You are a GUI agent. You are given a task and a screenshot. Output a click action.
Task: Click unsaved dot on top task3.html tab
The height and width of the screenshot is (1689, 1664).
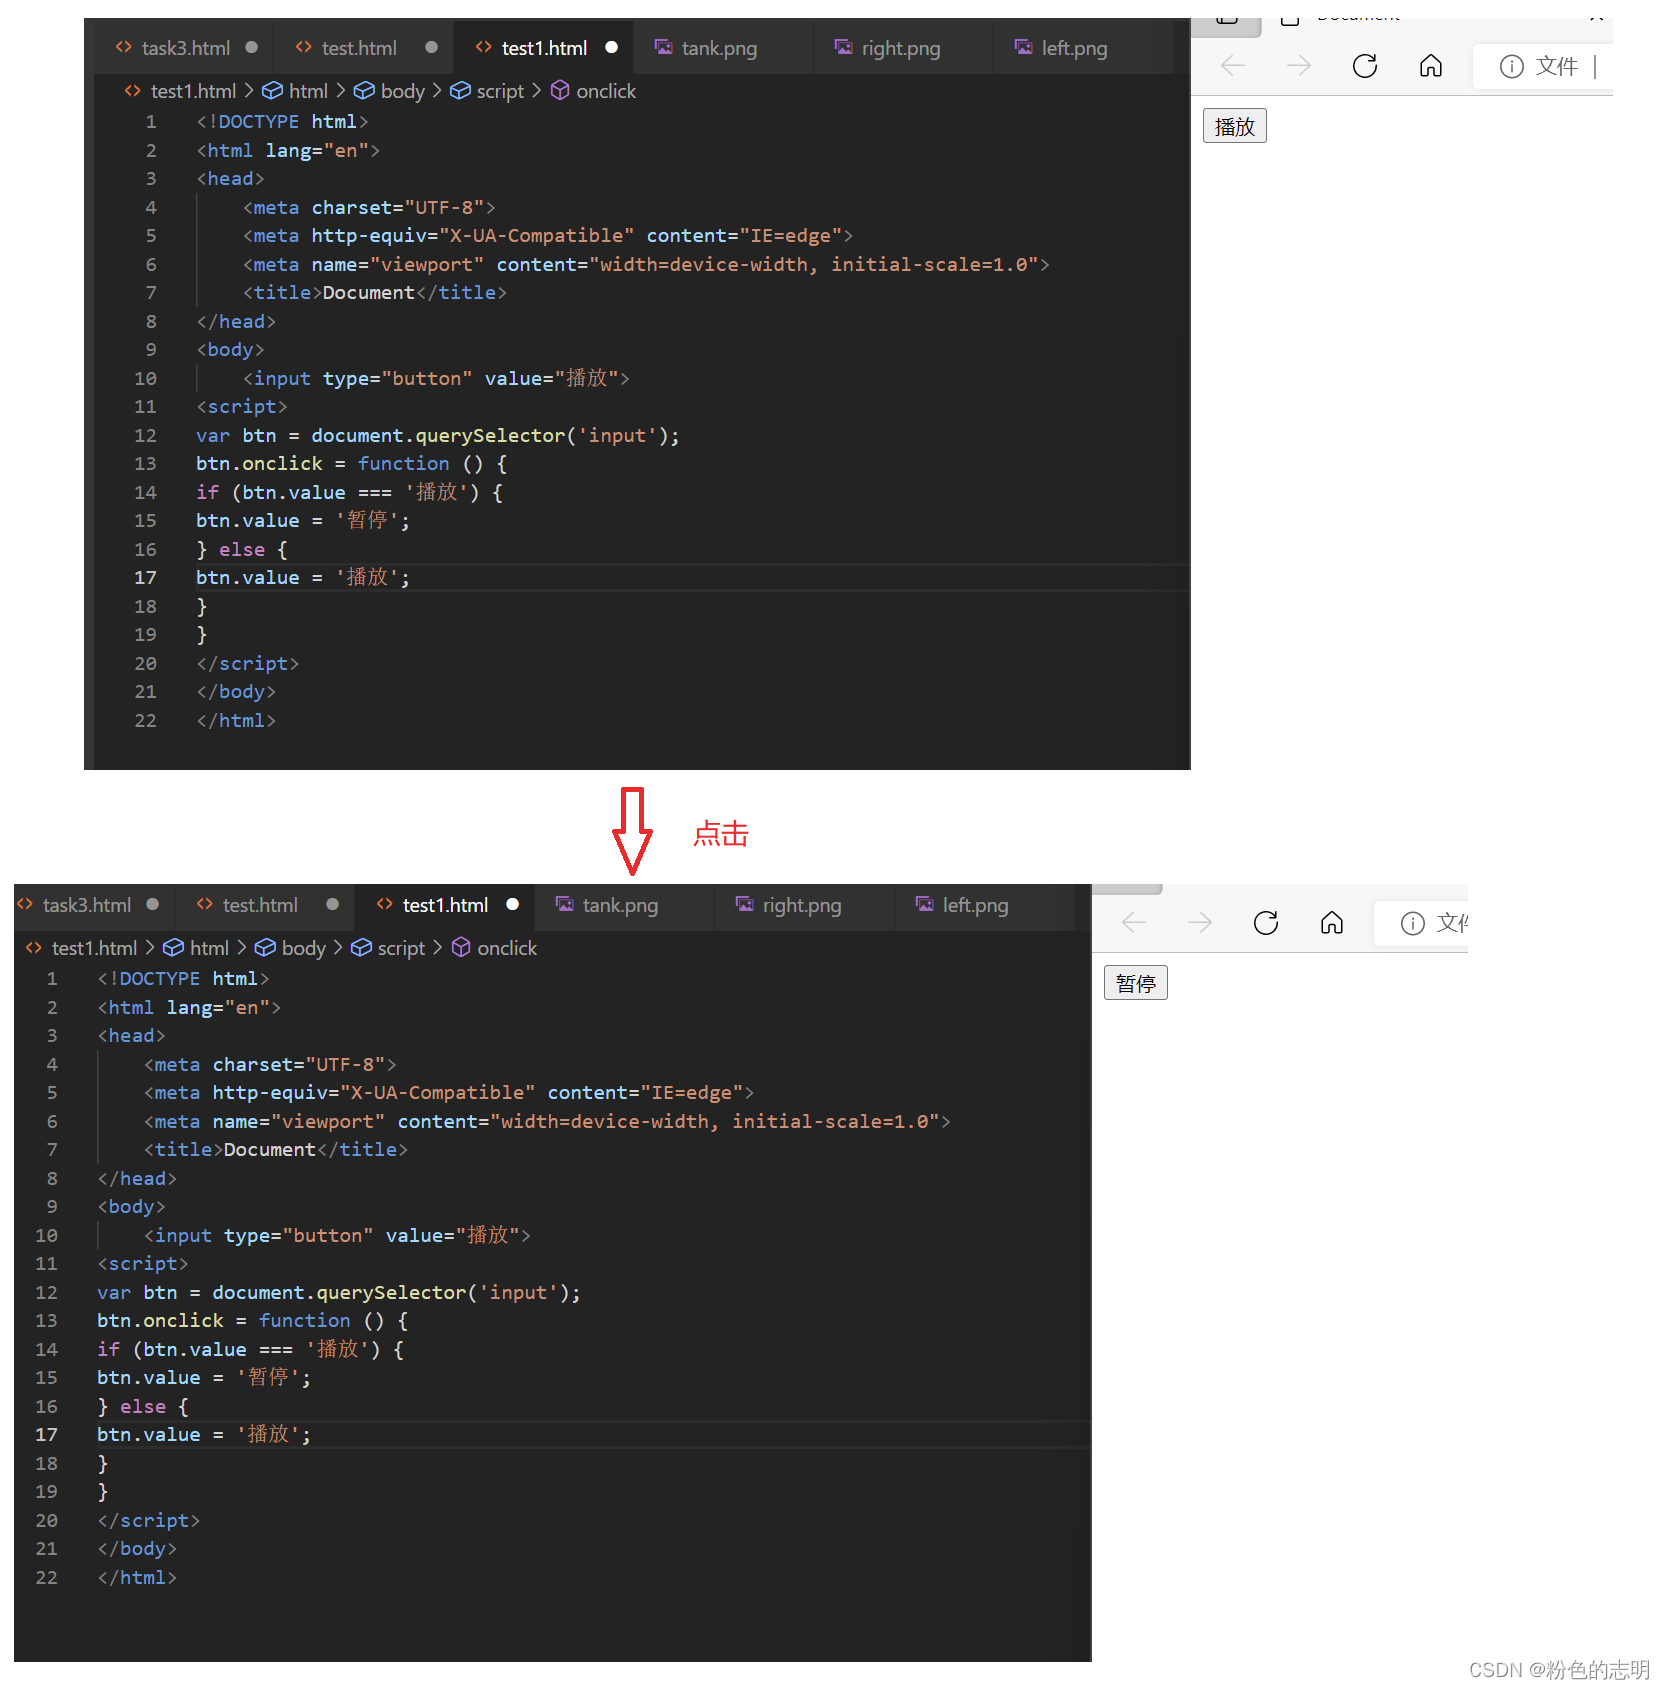[252, 47]
